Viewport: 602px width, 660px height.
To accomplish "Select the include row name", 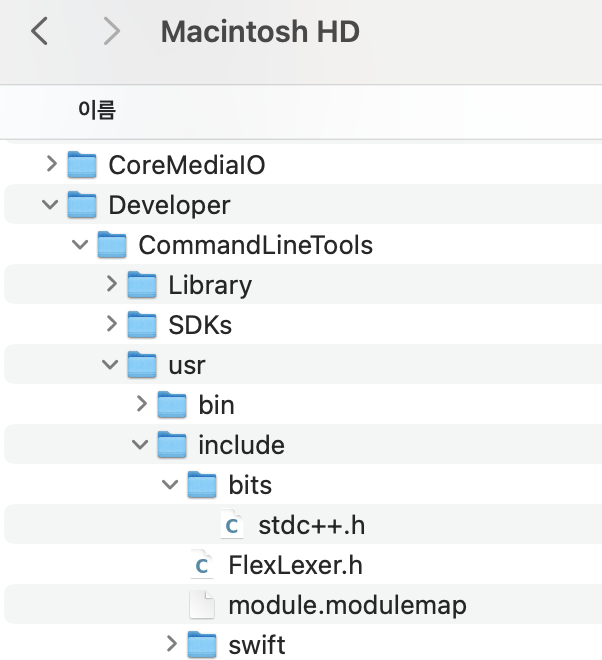I will [x=242, y=445].
